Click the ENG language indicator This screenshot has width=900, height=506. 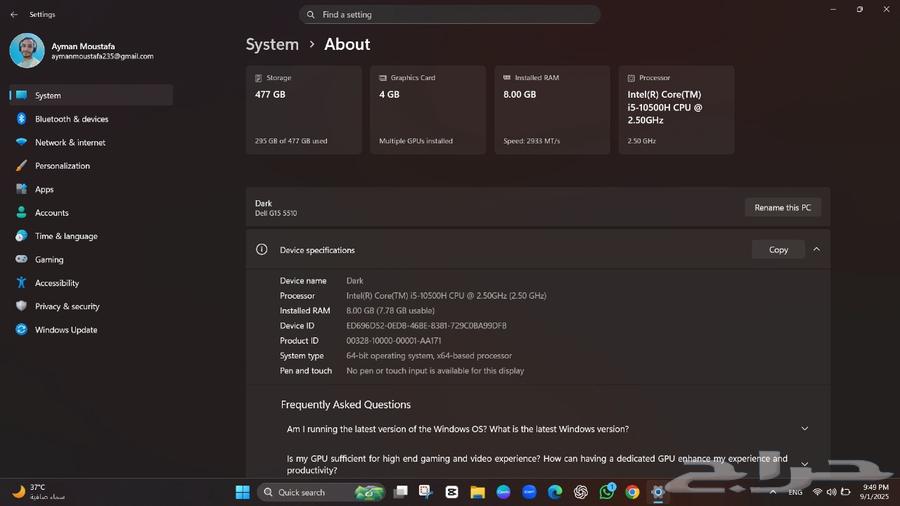[x=796, y=492]
